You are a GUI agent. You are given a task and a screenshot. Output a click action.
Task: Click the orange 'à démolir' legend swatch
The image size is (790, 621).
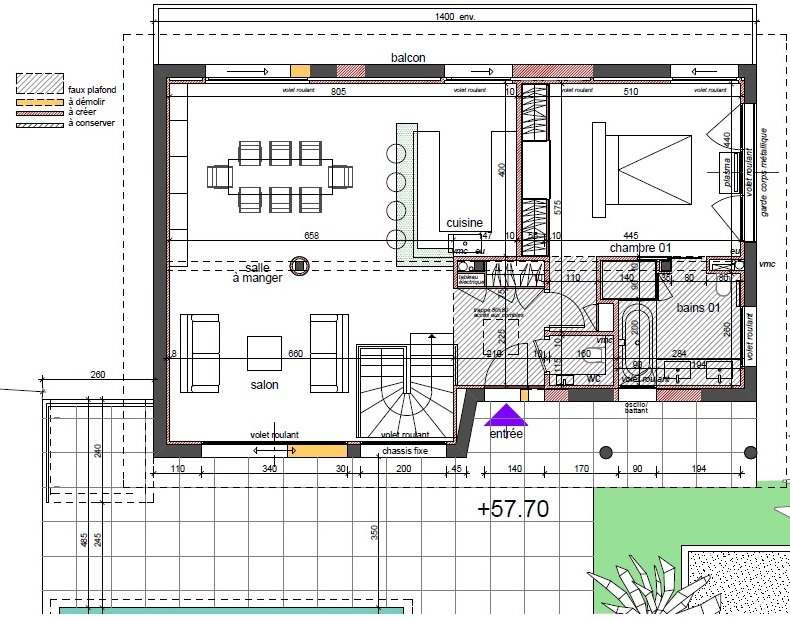(x=39, y=101)
